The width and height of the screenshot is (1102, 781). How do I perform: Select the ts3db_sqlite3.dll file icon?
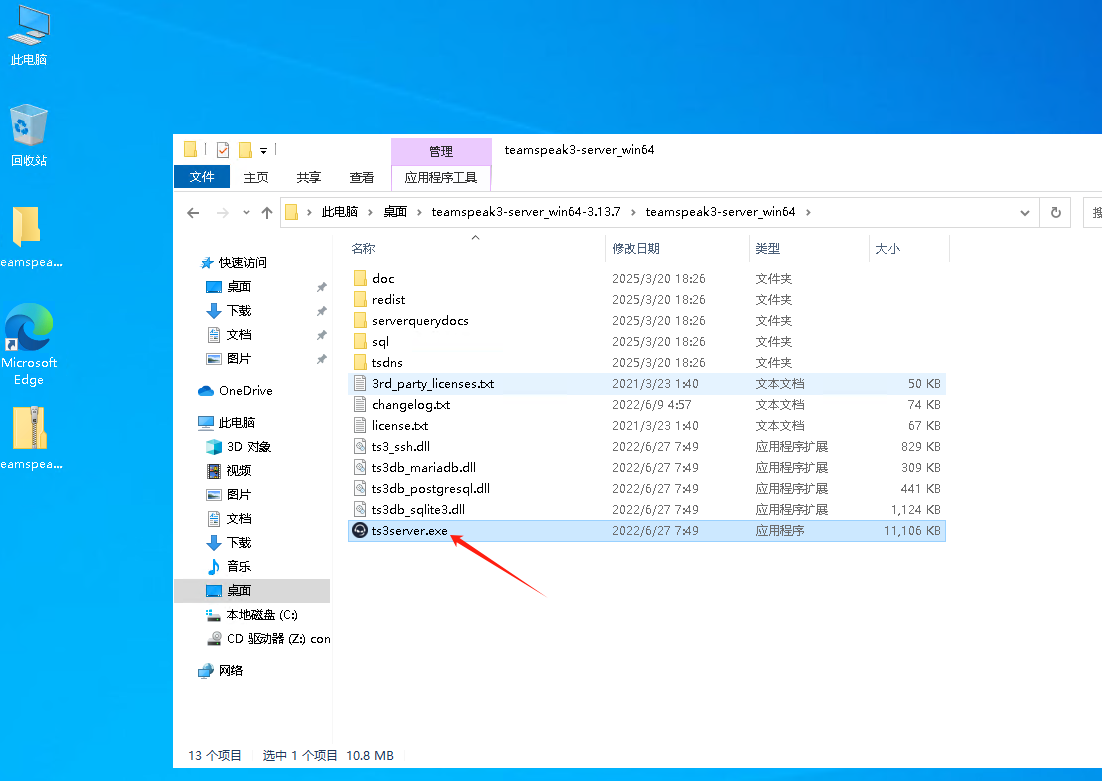(360, 510)
